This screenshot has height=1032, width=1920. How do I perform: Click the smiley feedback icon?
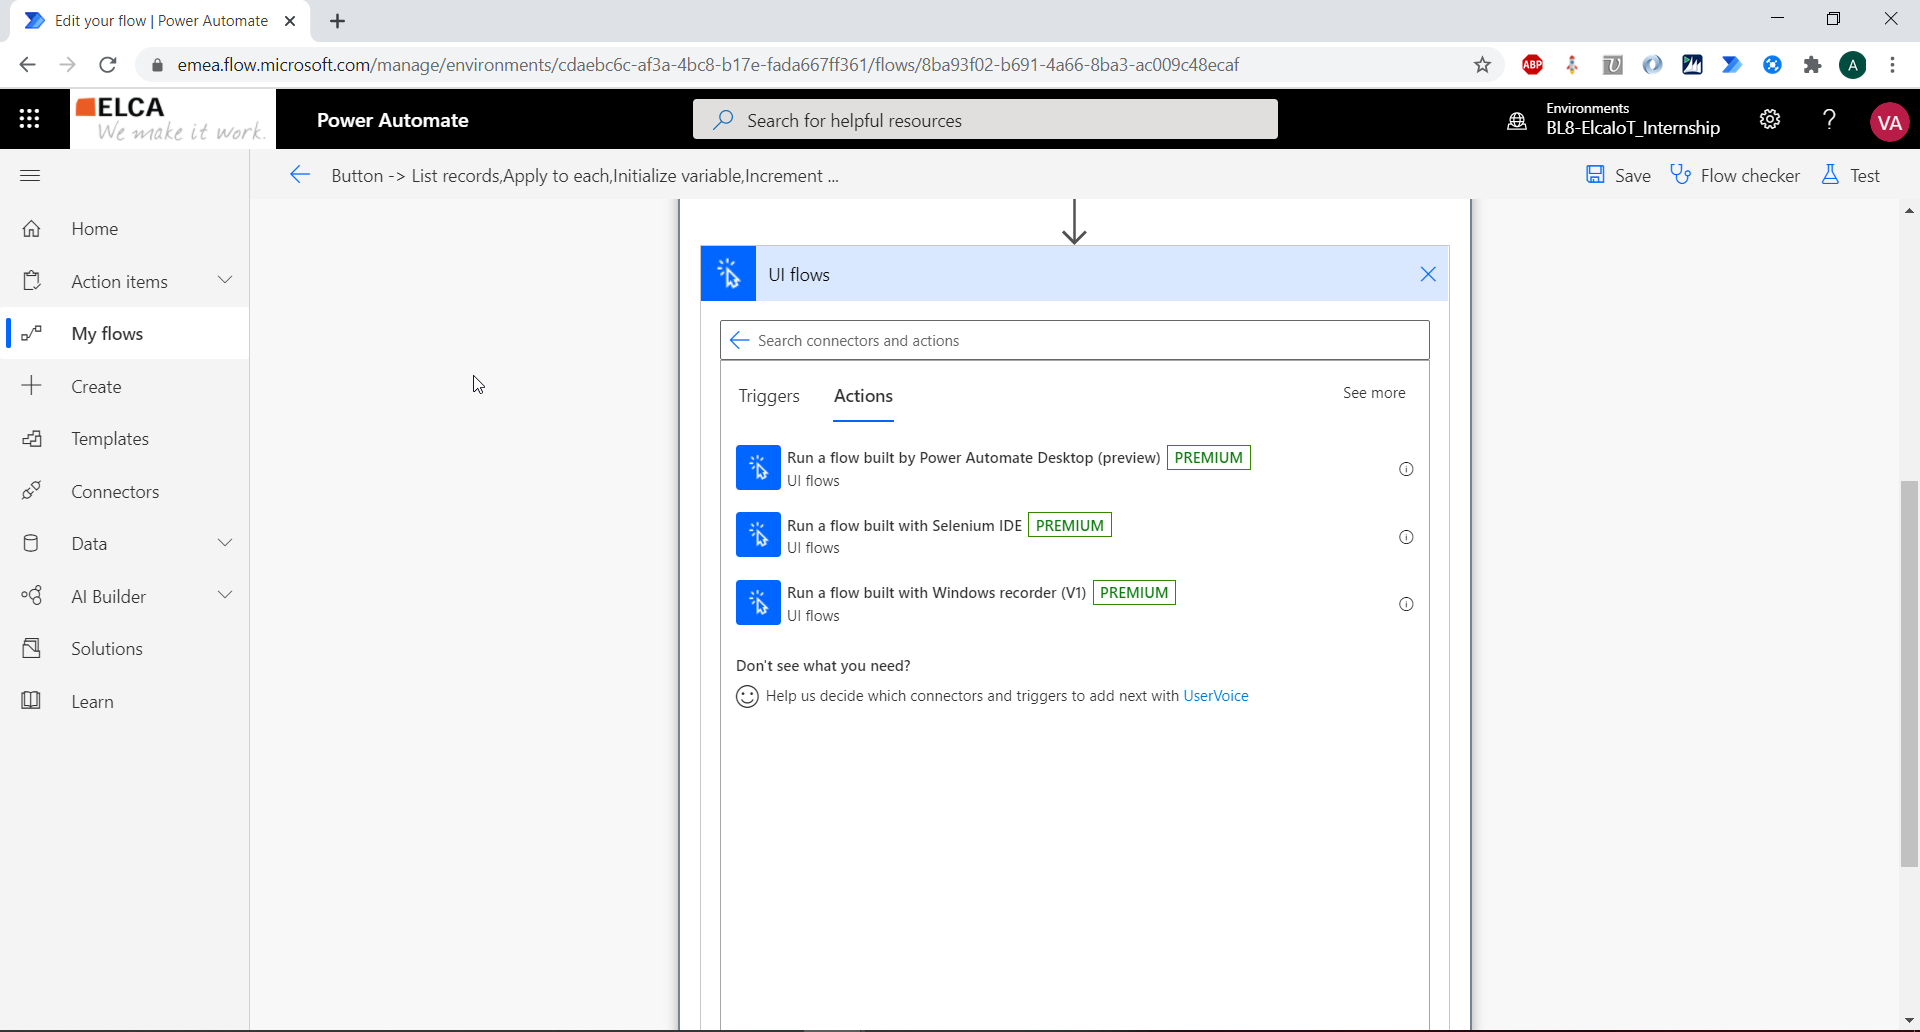tap(747, 696)
